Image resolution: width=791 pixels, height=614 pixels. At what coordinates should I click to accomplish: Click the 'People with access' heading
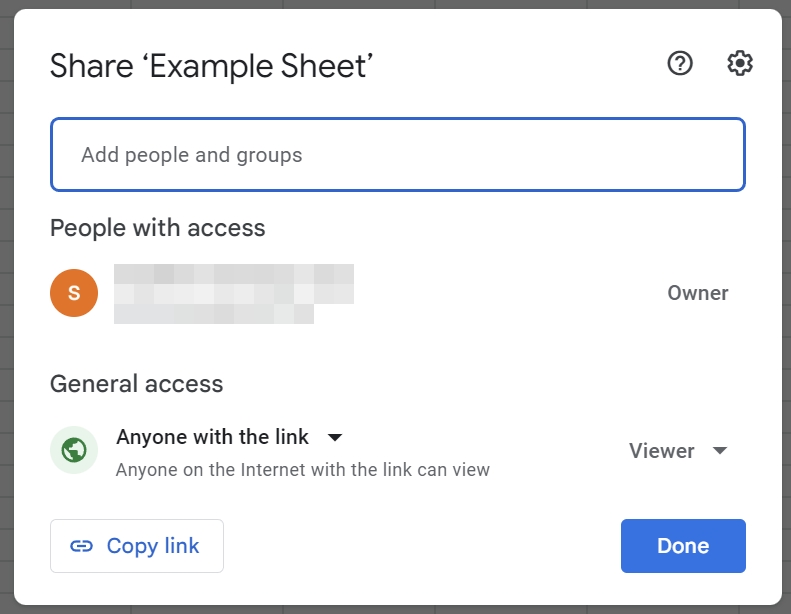pyautogui.click(x=157, y=228)
